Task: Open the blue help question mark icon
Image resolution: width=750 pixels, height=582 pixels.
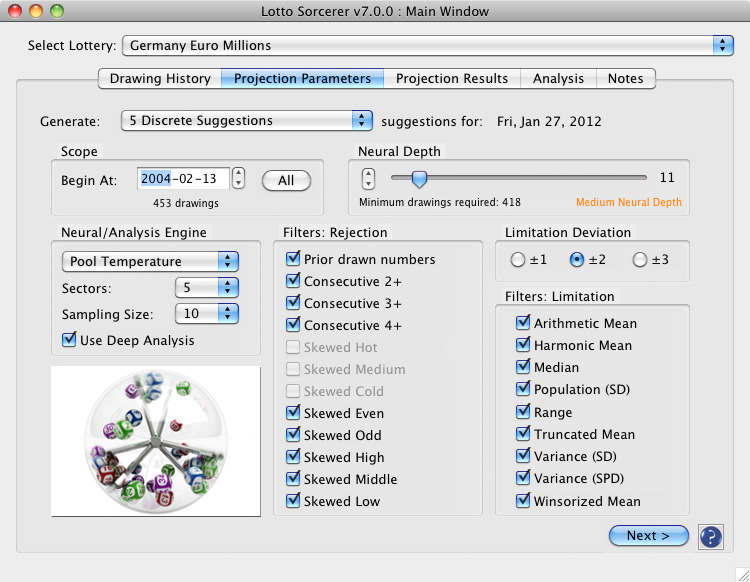Action: [x=710, y=537]
